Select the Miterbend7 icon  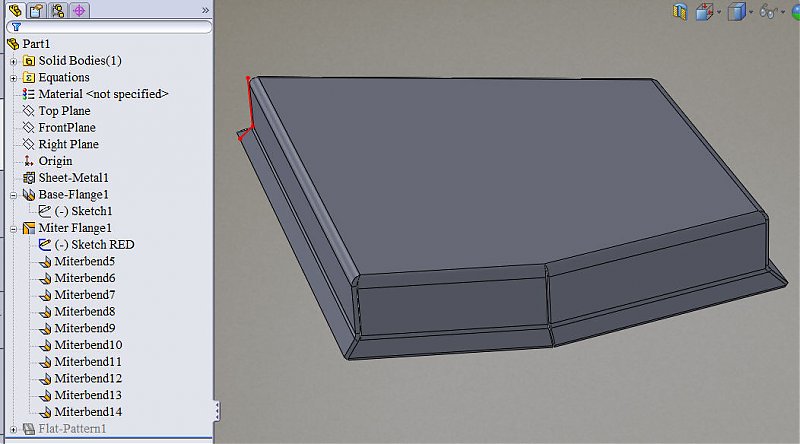point(45,295)
